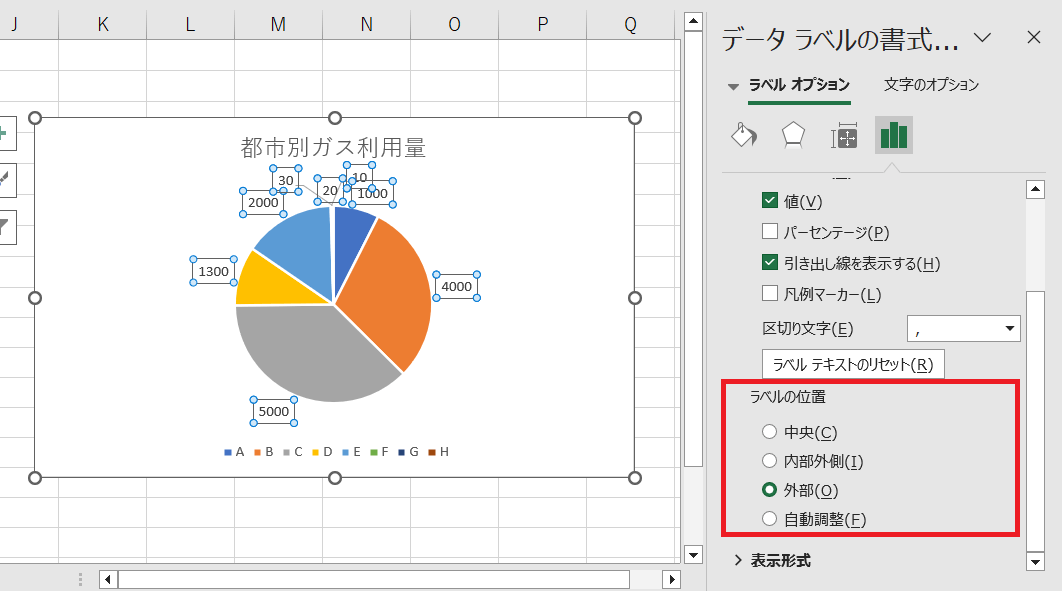
Task: Click the horizontal scrollbar thumb
Action: pos(374,579)
